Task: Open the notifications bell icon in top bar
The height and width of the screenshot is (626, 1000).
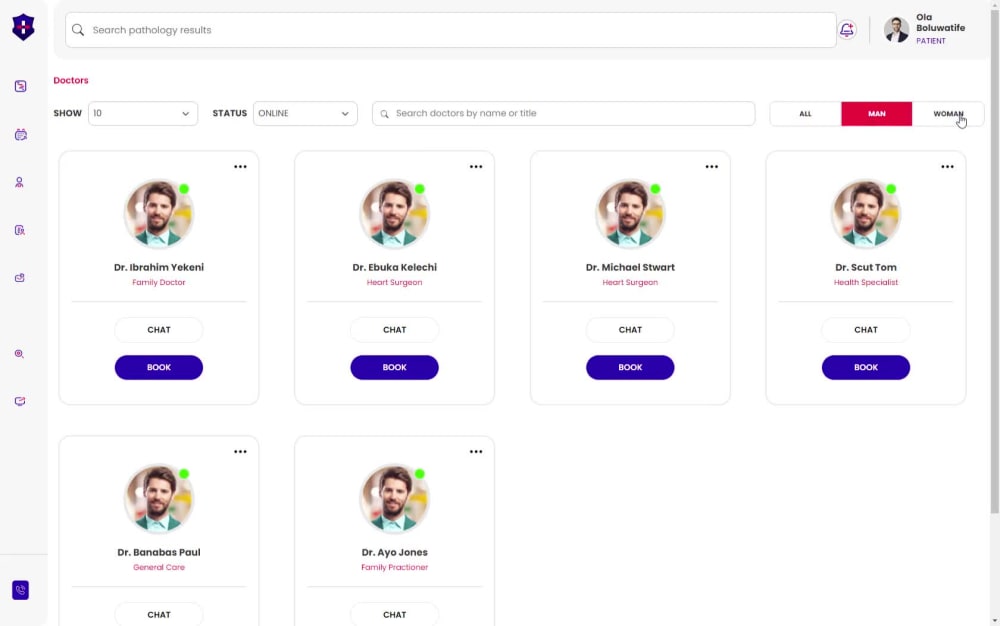Action: click(847, 29)
